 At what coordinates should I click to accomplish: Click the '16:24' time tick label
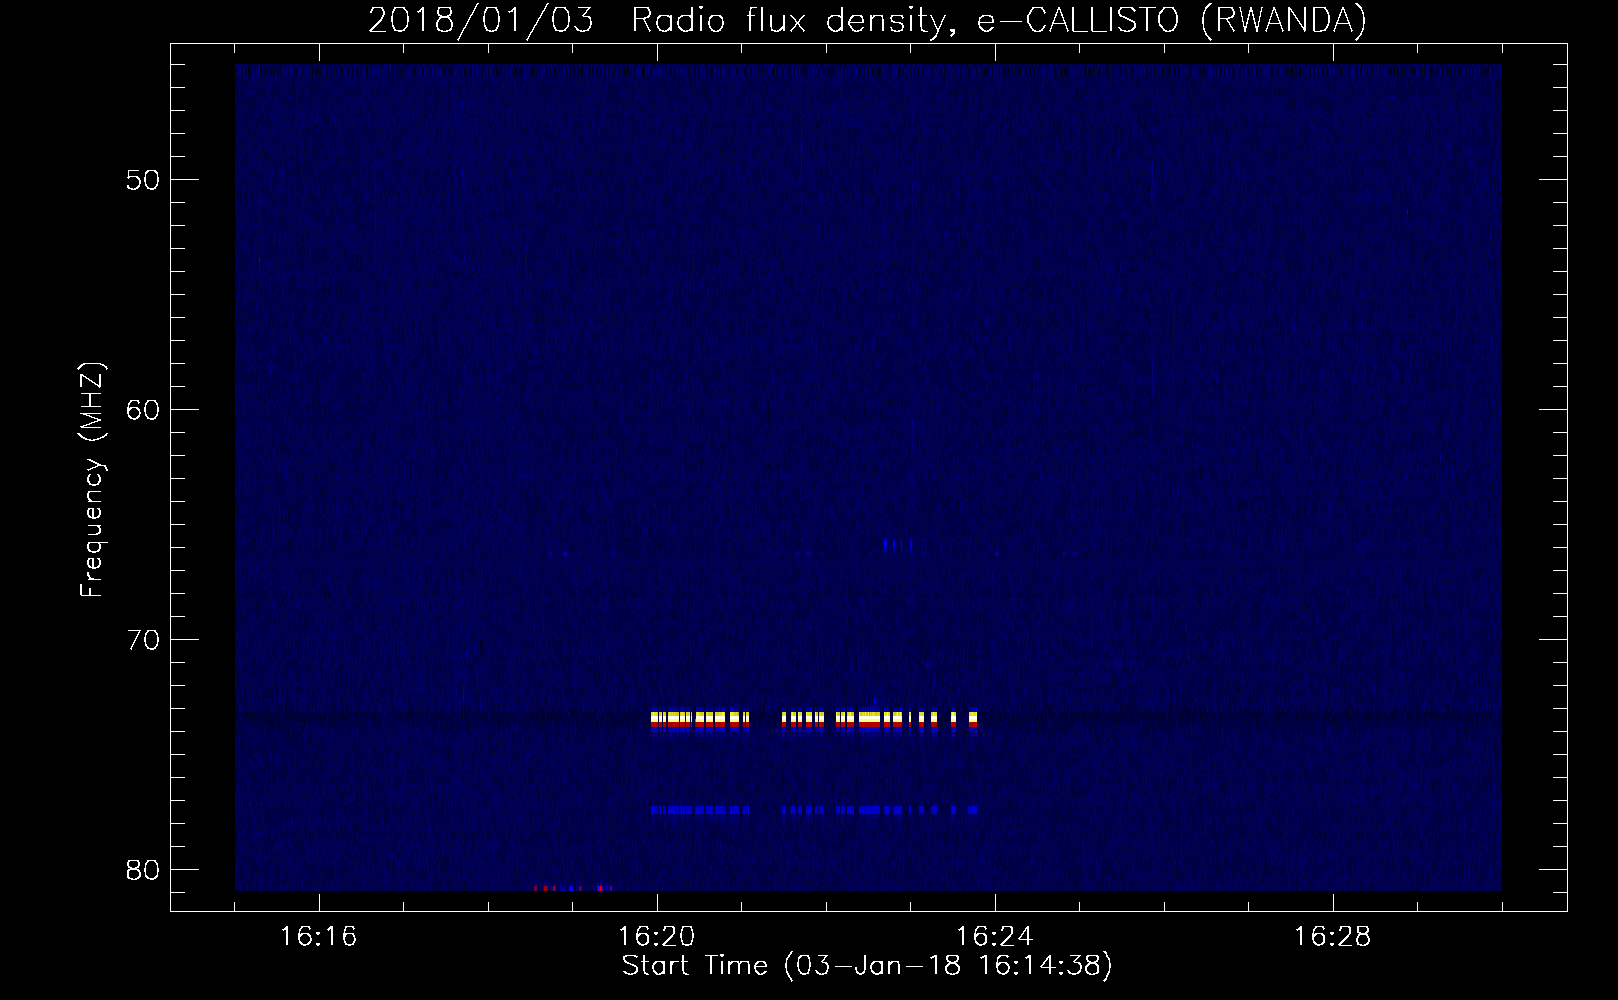pyautogui.click(x=995, y=937)
